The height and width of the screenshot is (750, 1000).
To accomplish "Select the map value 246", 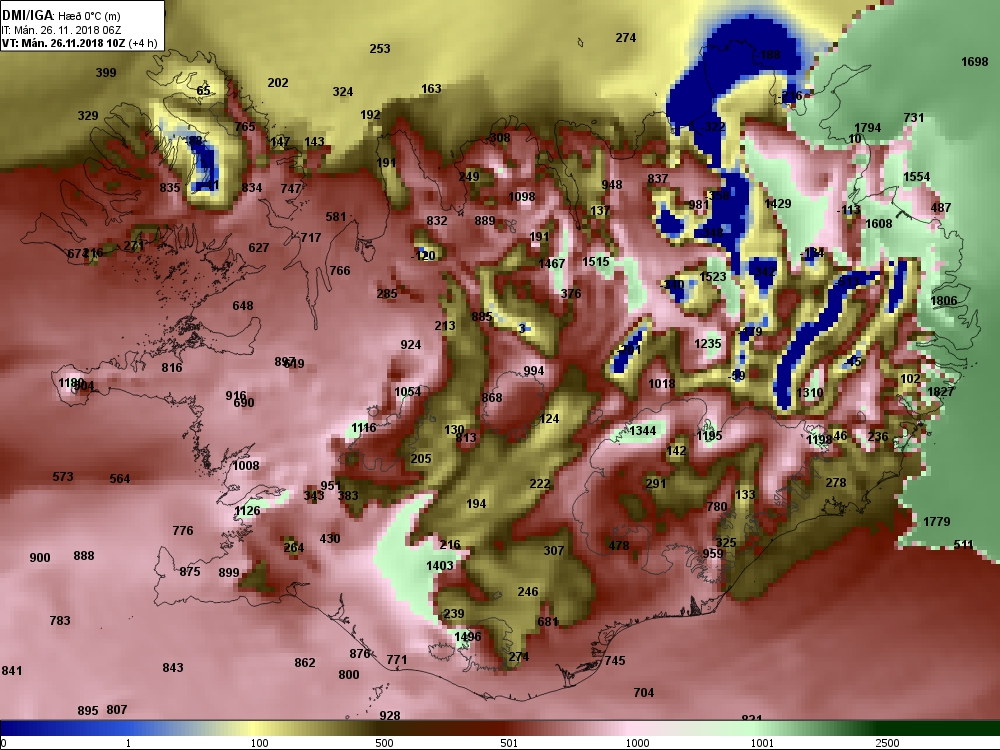I will pos(528,592).
